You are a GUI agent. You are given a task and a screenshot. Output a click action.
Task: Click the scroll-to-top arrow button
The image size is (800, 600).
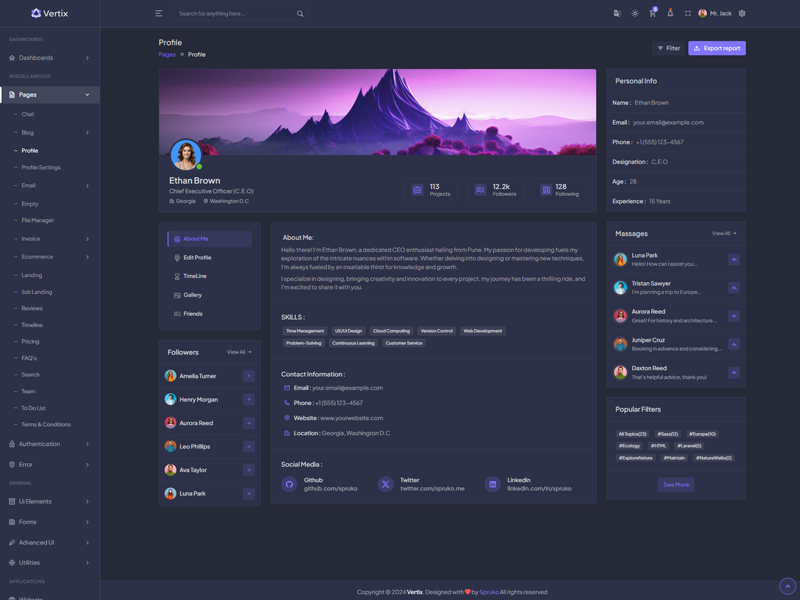coord(787,586)
